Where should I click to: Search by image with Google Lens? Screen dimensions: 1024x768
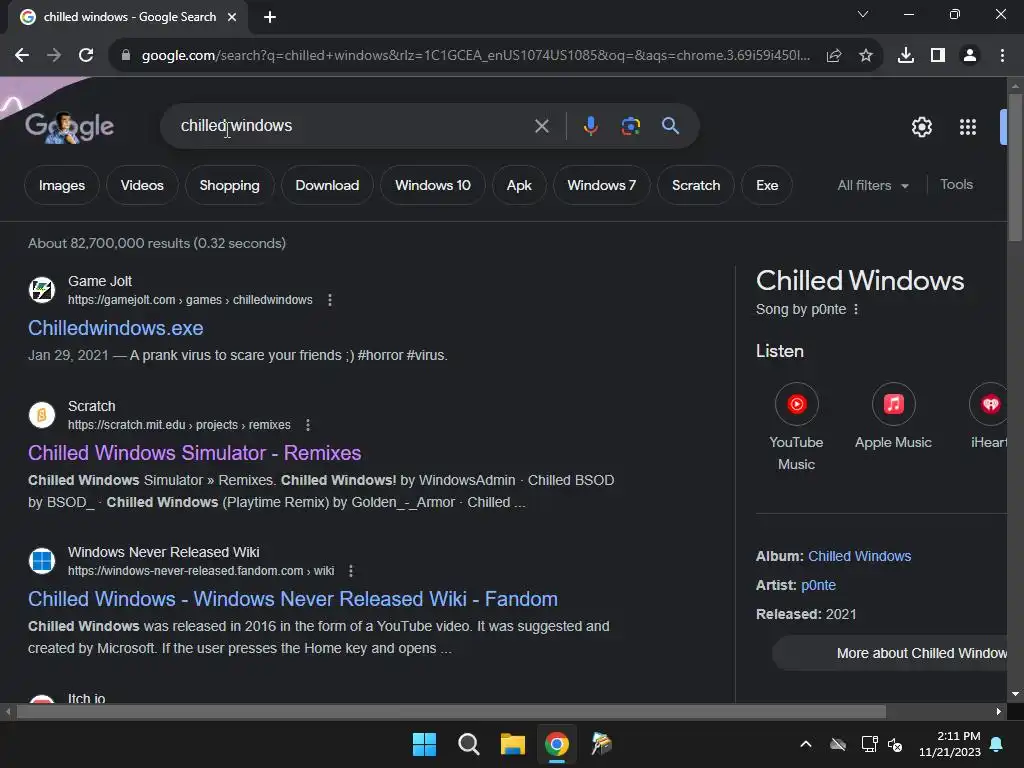pyautogui.click(x=631, y=126)
